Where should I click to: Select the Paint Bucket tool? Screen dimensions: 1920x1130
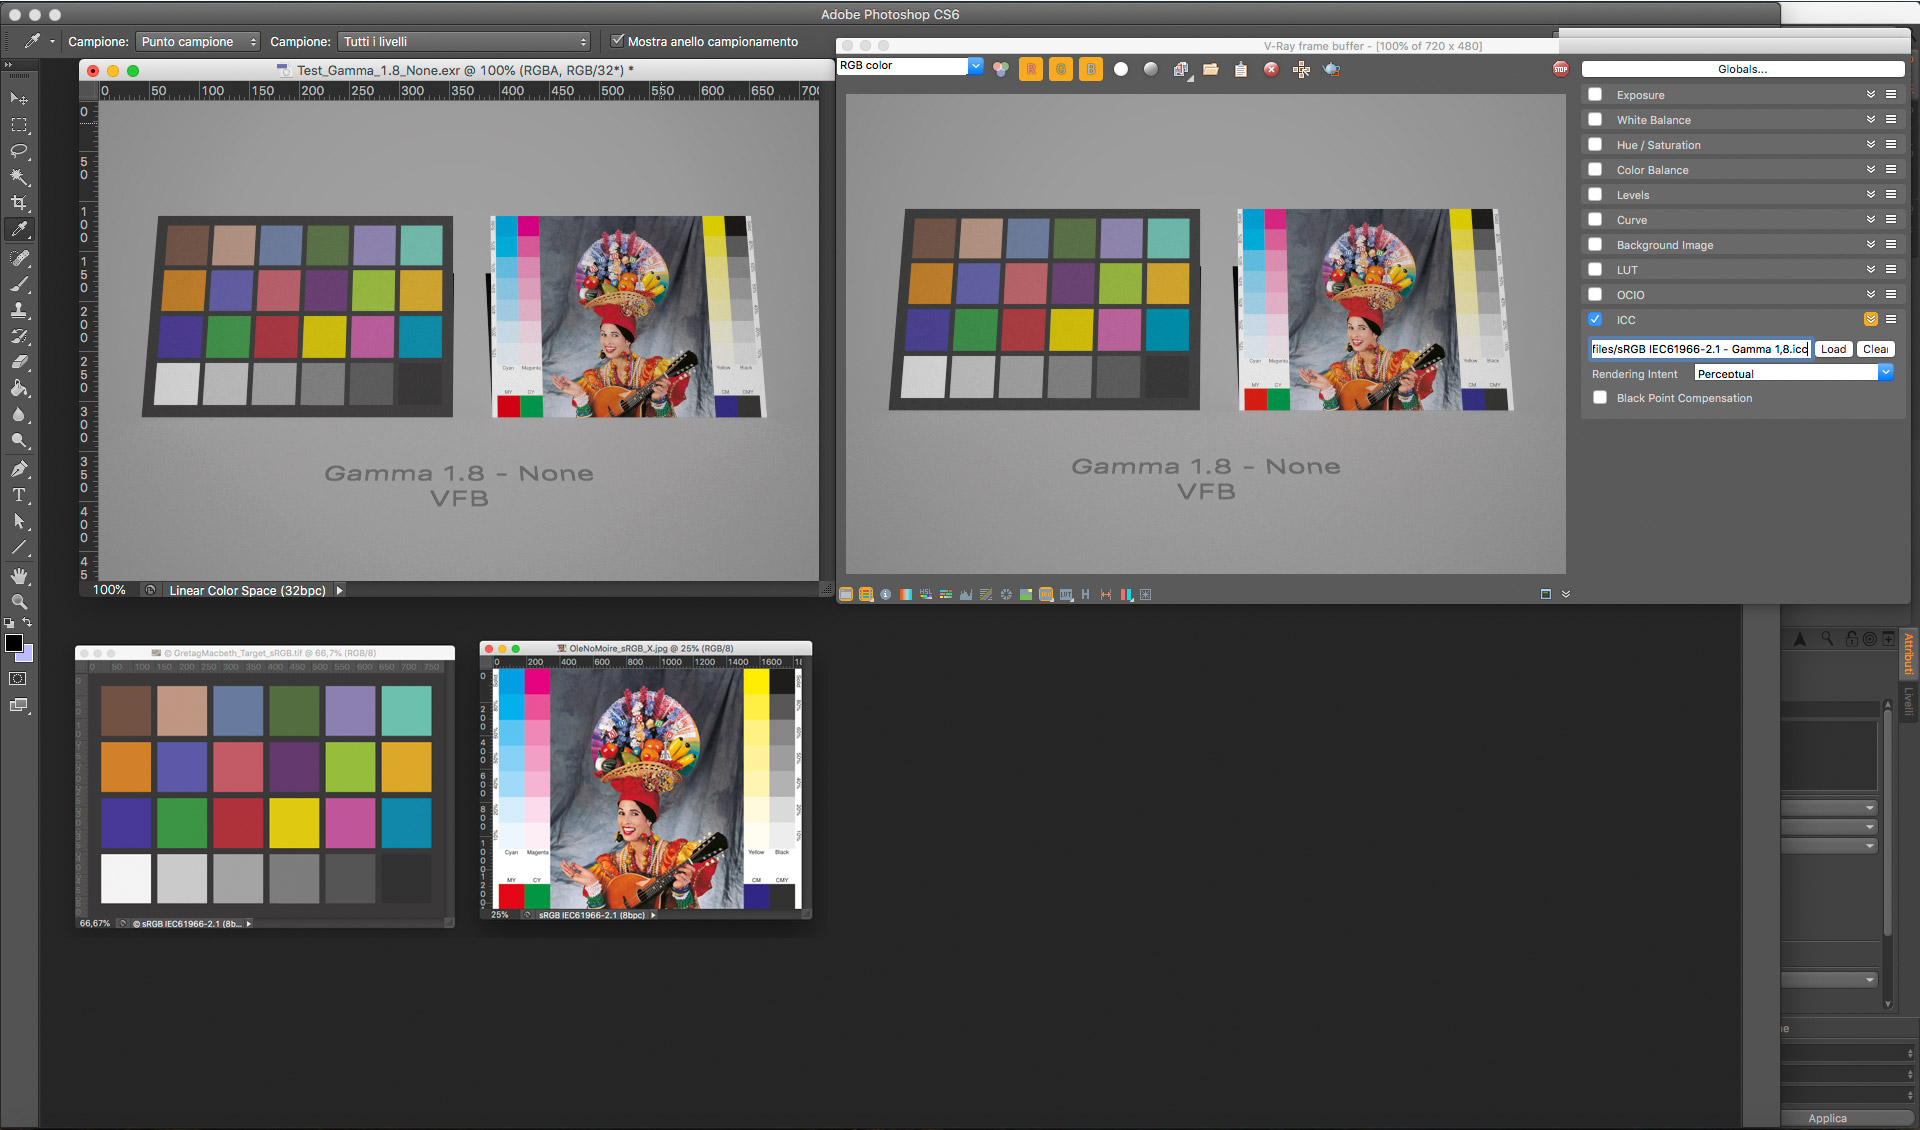[19, 388]
